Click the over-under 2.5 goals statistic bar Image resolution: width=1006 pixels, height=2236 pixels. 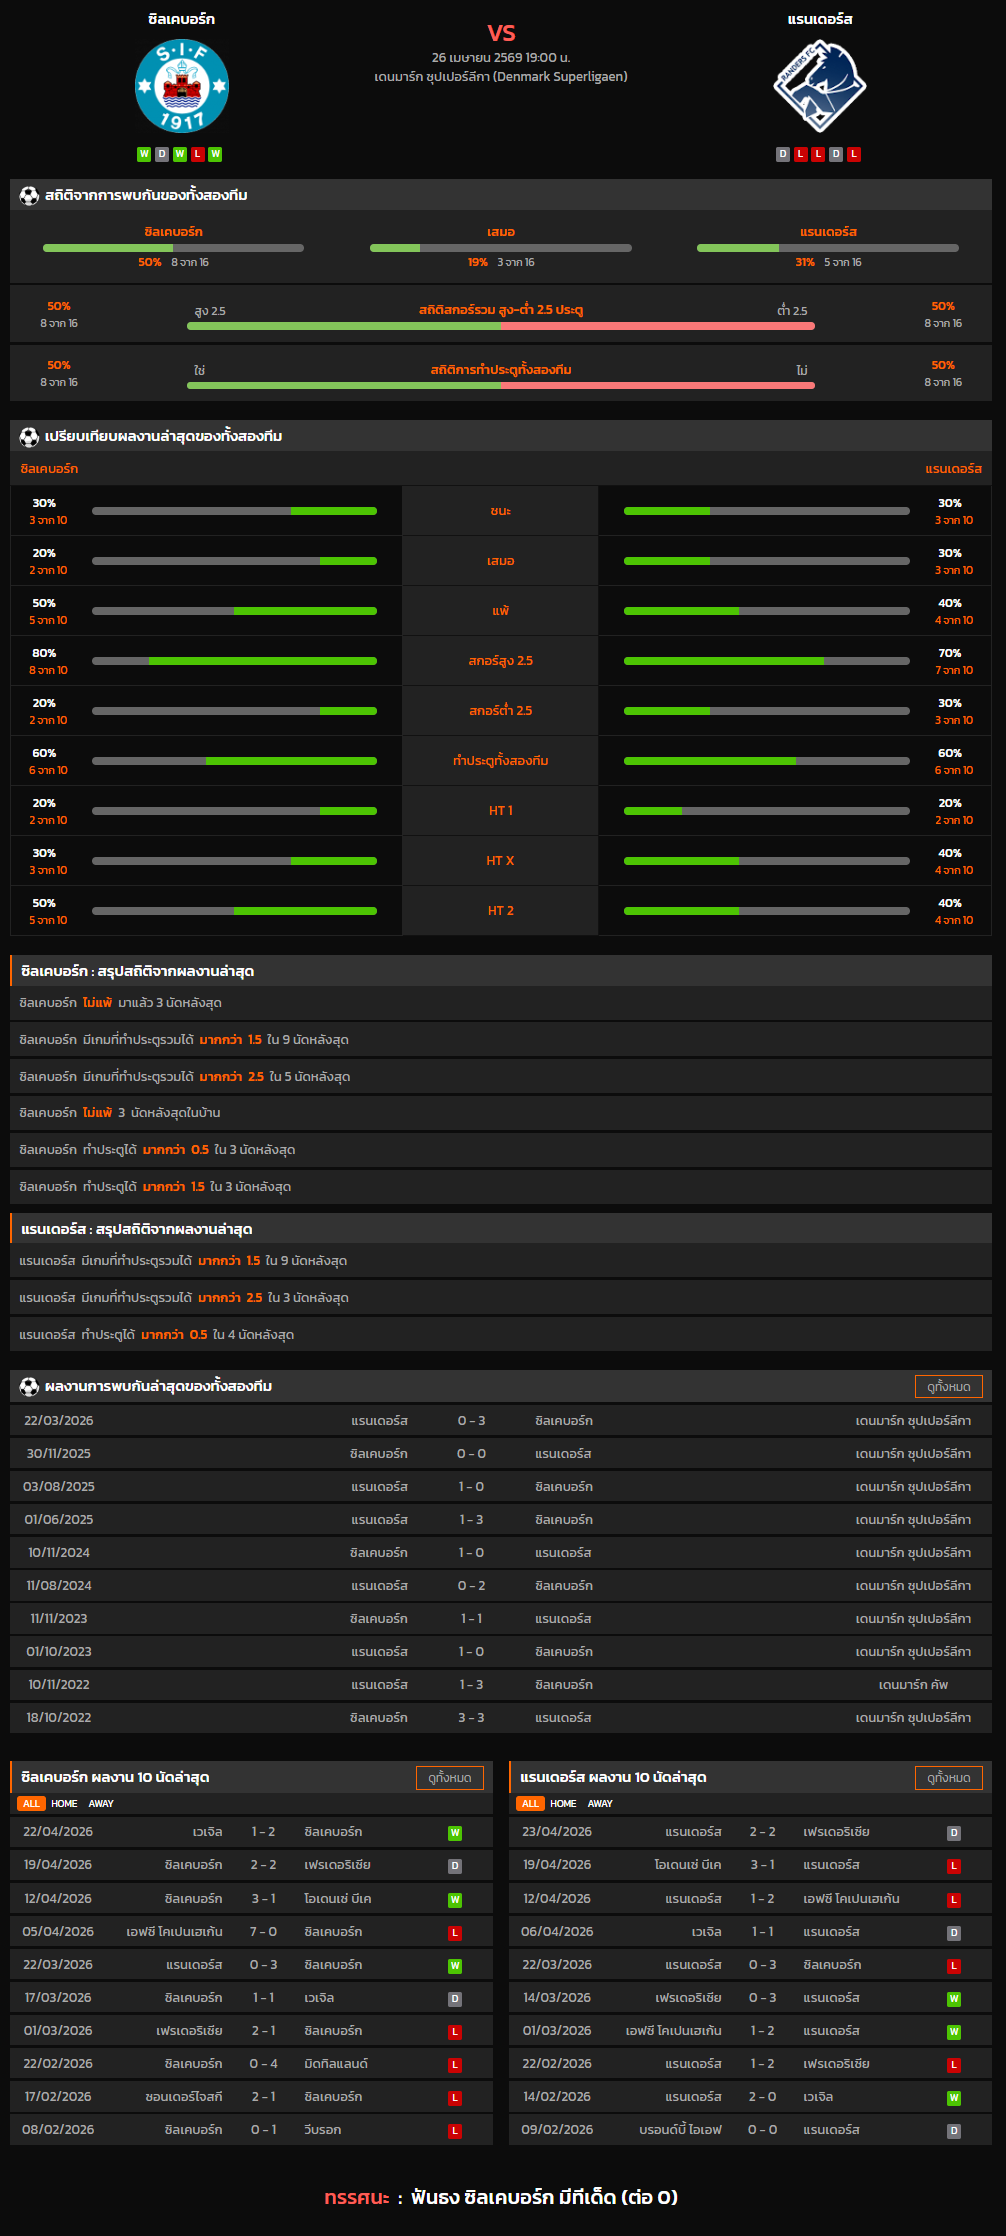pyautogui.click(x=500, y=325)
